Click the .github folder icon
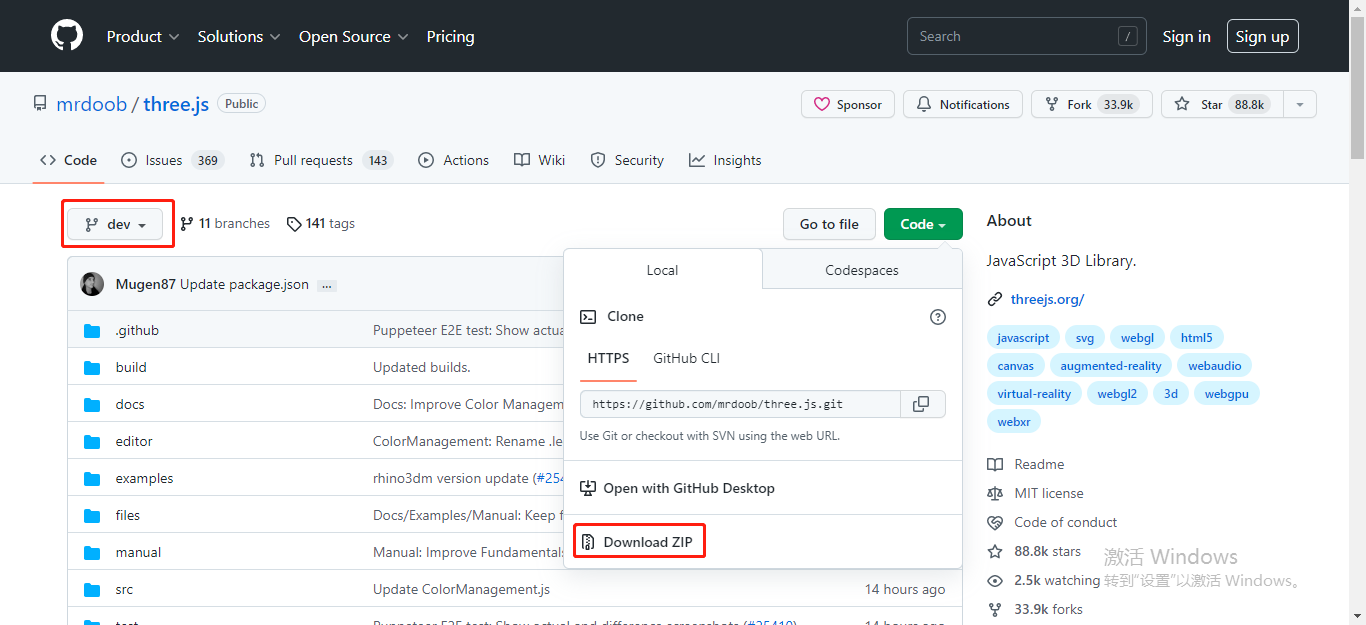This screenshot has width=1366, height=625. (x=93, y=331)
